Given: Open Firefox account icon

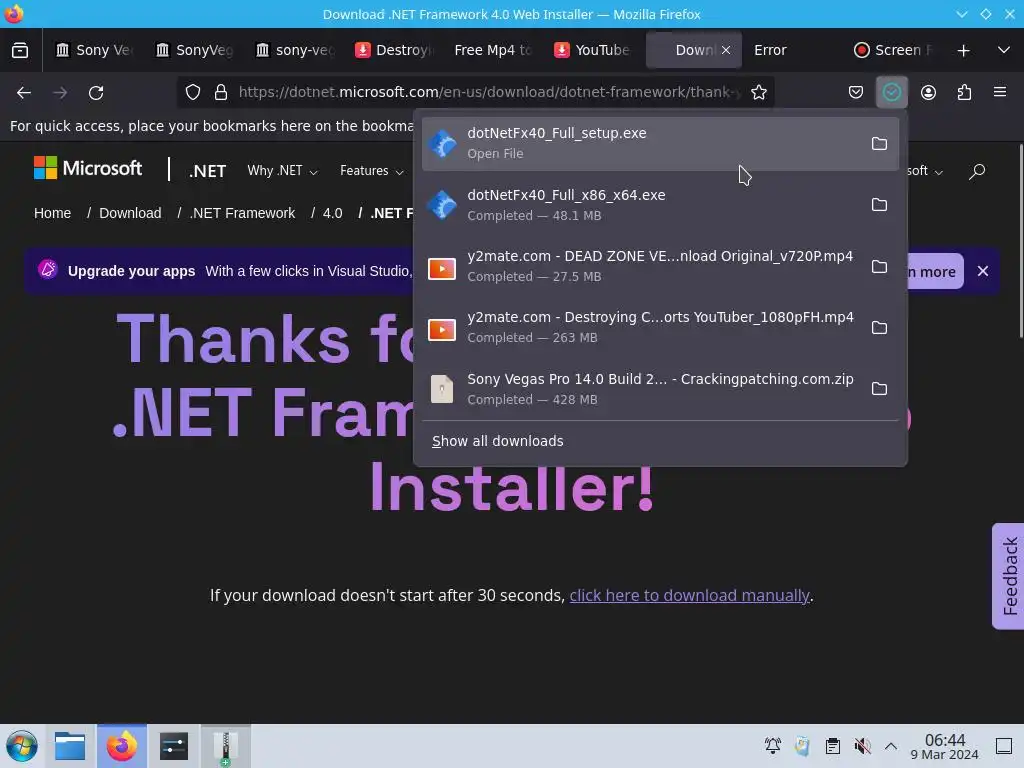Looking at the screenshot, I should [x=928, y=92].
